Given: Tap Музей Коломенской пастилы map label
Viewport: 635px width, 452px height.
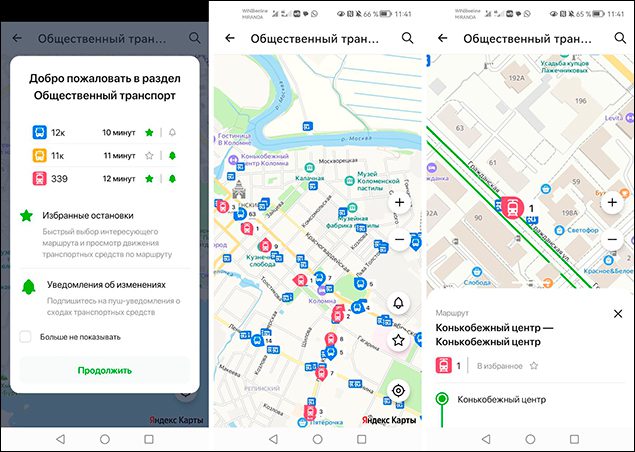Looking at the screenshot, I should [378, 181].
